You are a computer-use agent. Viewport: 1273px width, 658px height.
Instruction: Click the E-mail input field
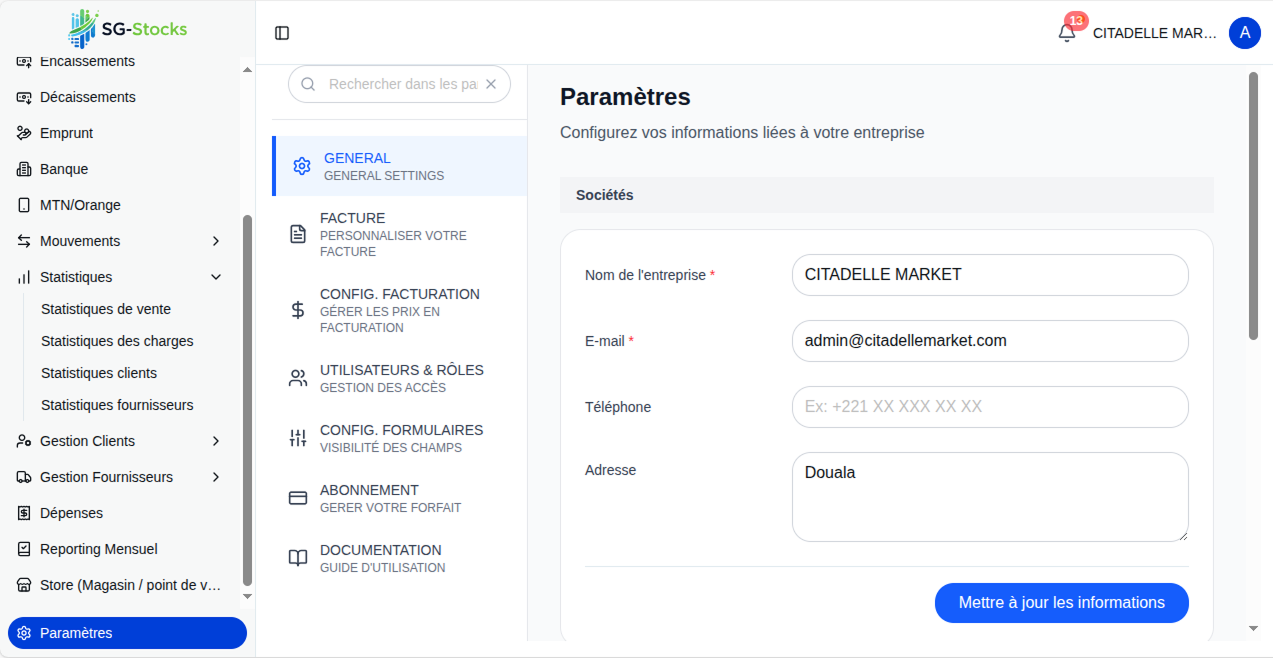click(x=990, y=341)
